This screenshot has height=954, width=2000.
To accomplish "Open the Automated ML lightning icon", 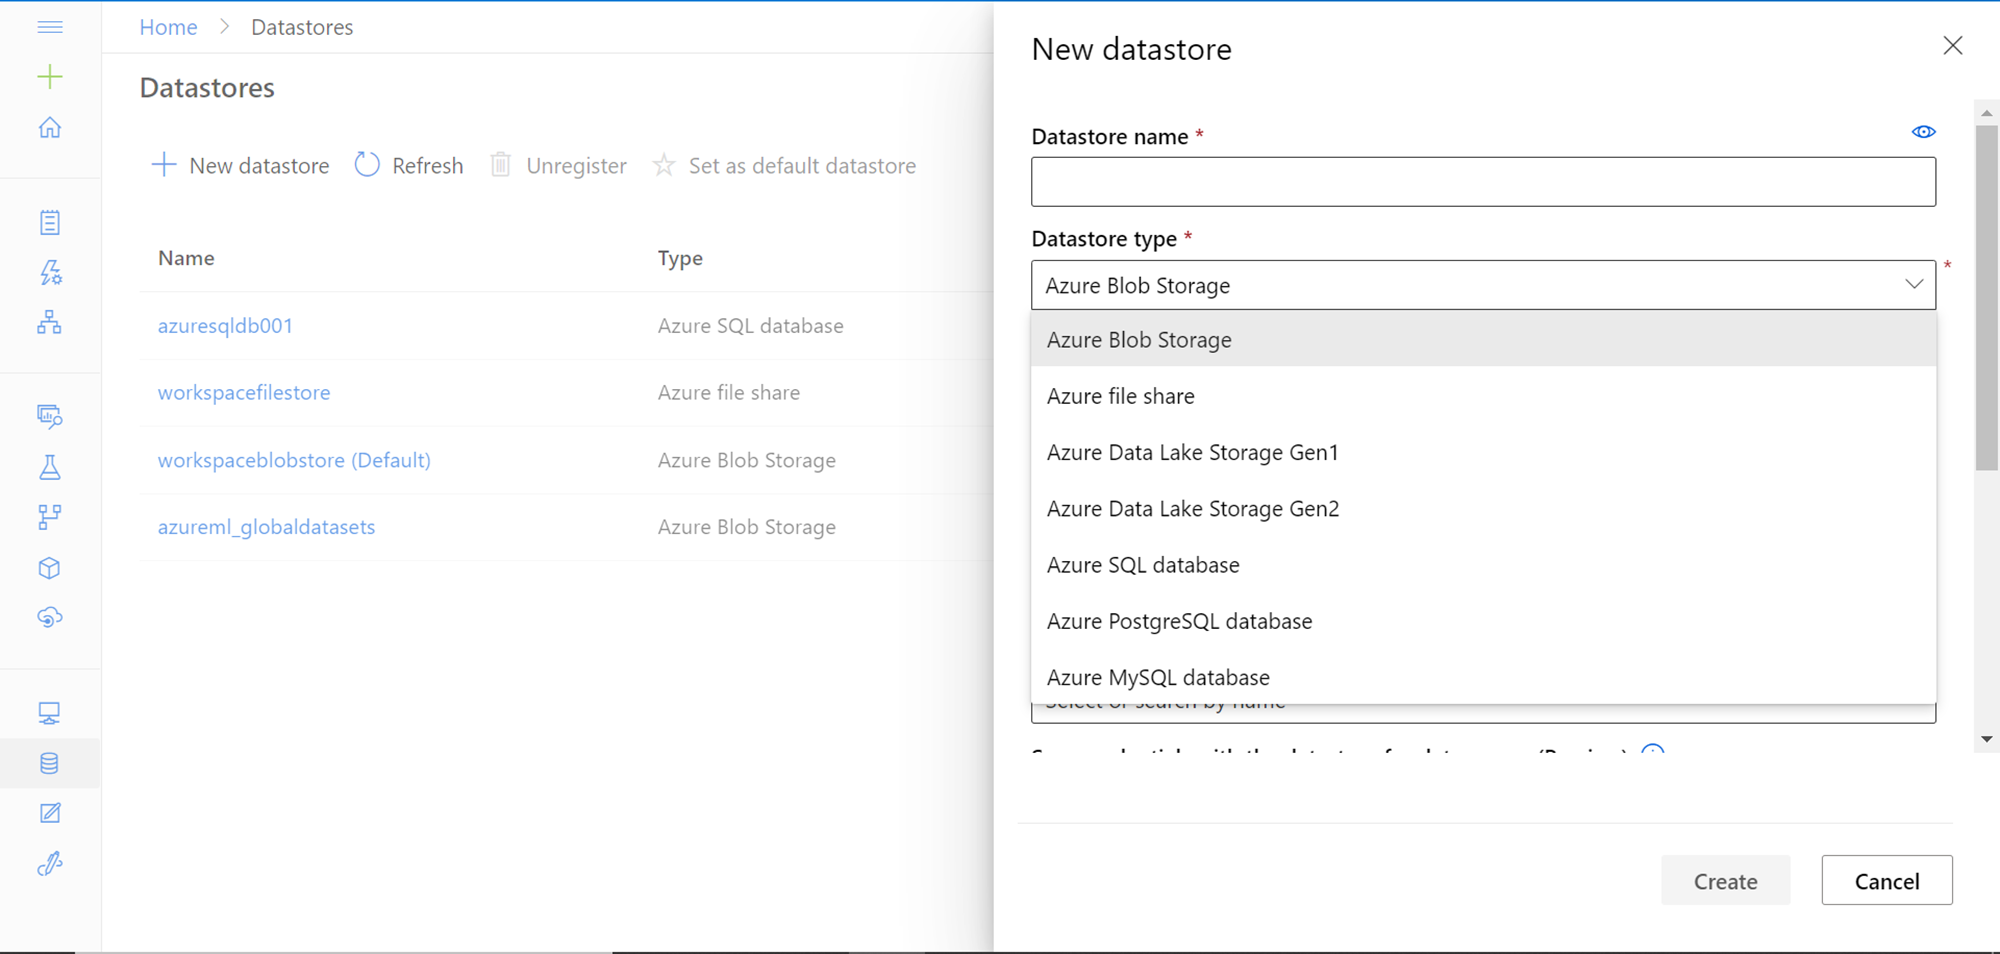I will click(x=50, y=272).
